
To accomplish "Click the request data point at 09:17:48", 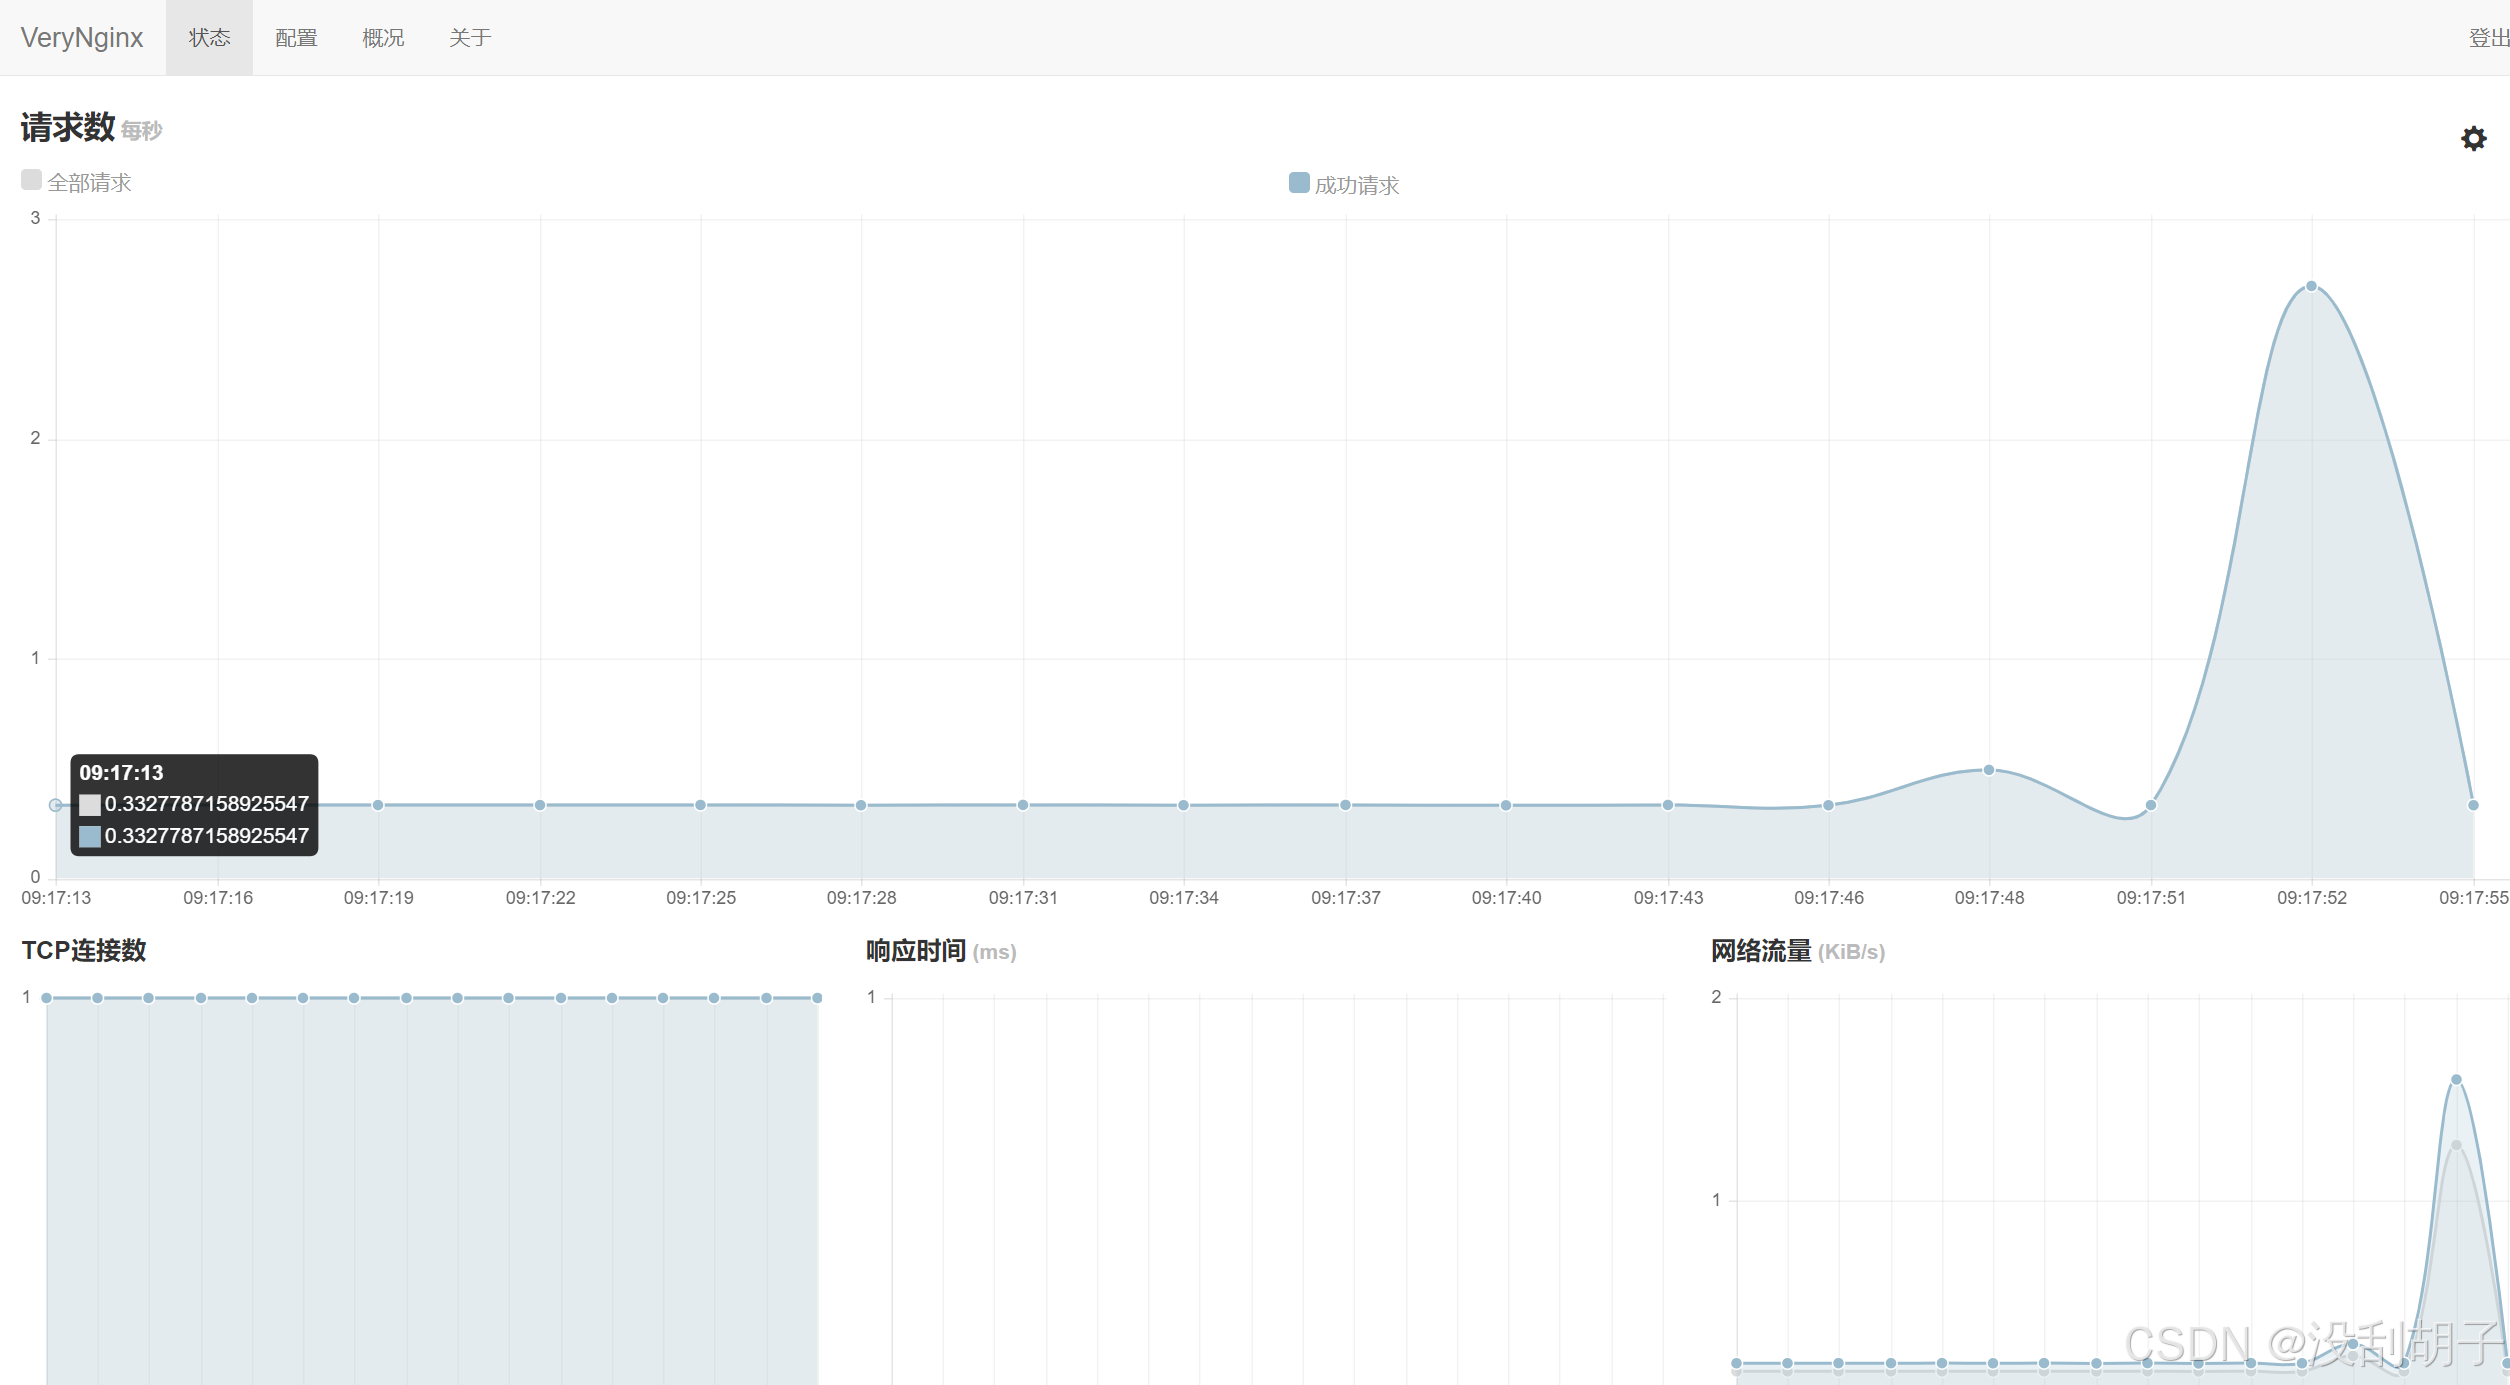I will click(1989, 770).
